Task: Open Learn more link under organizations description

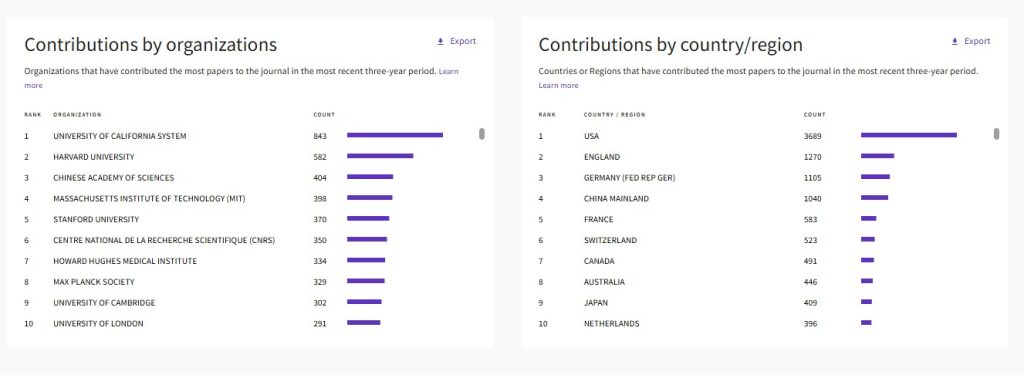Action: [x=242, y=78]
